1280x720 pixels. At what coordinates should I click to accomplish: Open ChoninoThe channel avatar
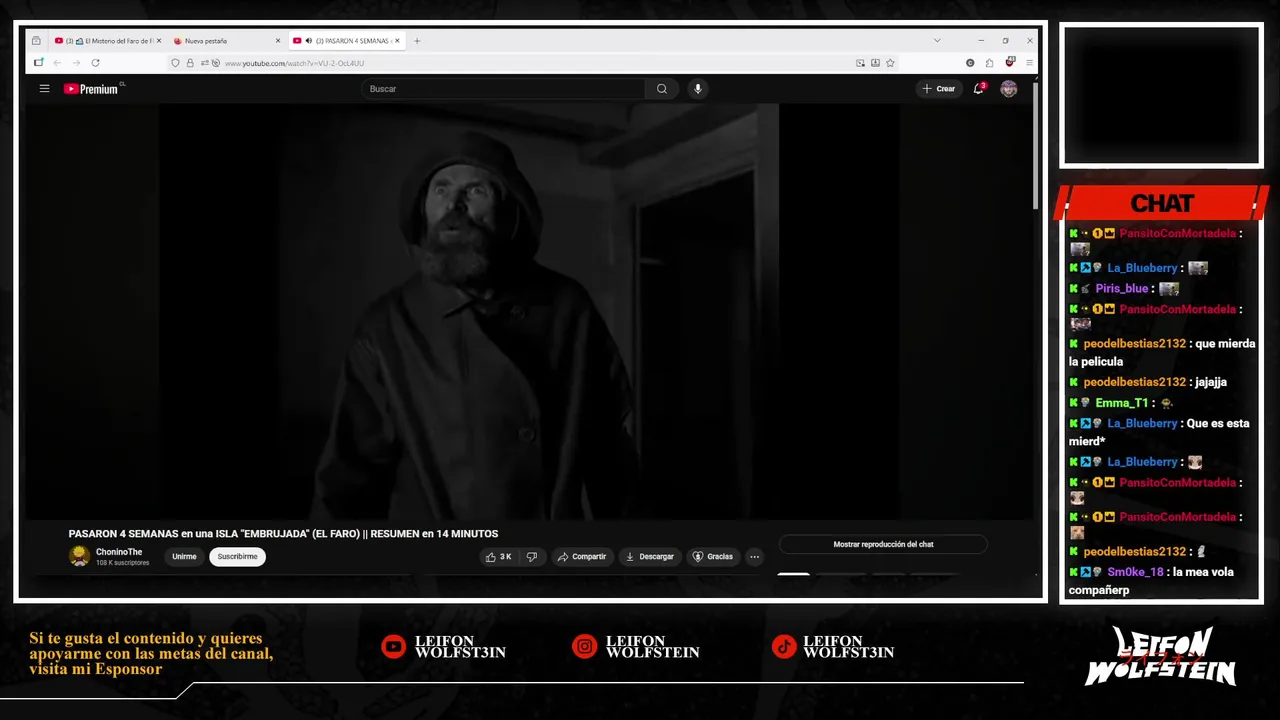79,556
